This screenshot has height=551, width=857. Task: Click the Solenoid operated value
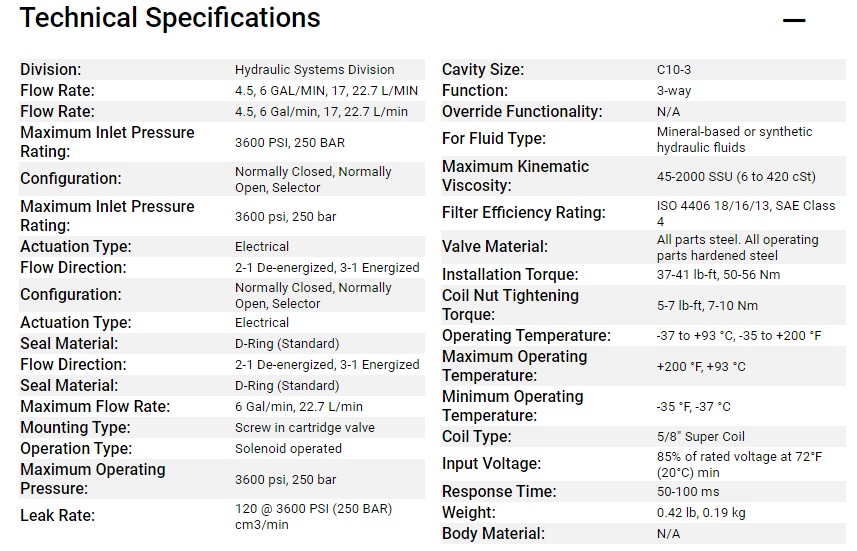(x=288, y=449)
